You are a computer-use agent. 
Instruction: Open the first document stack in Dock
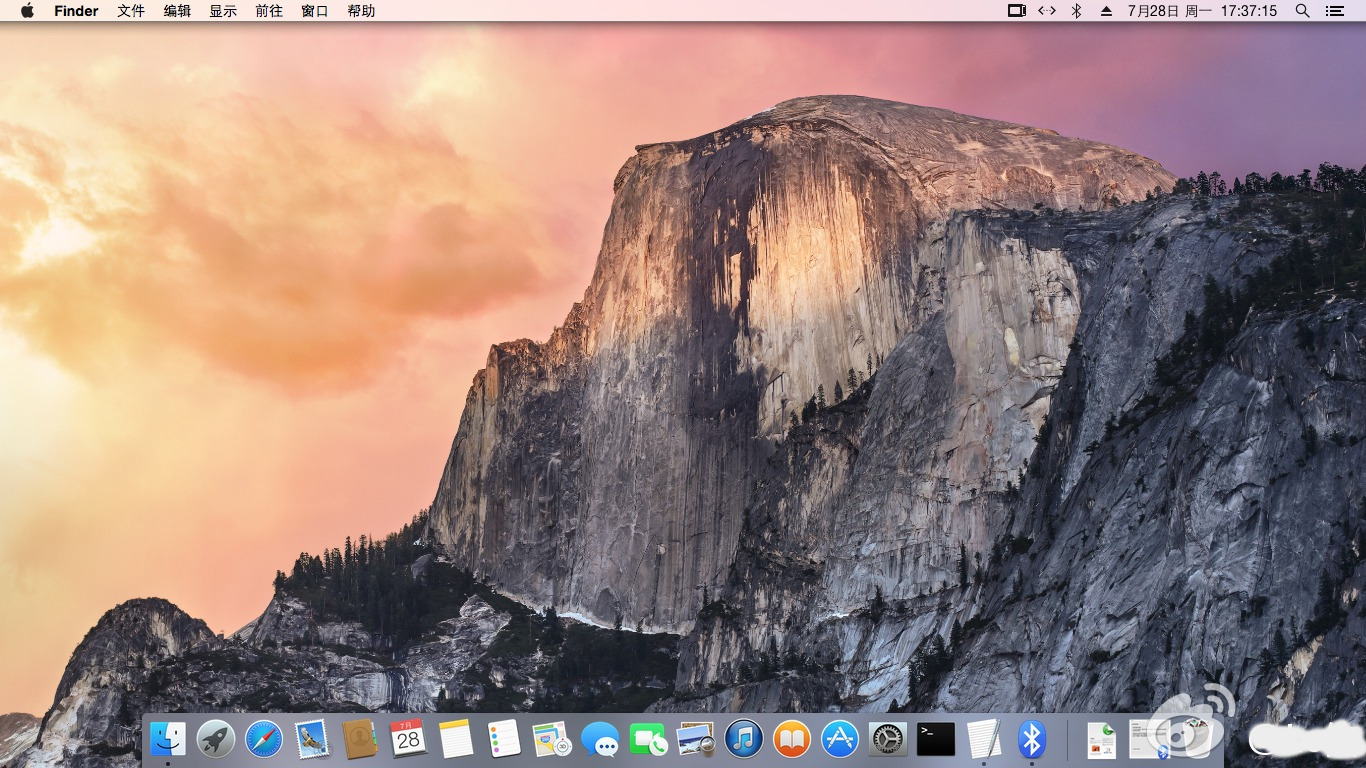pos(1101,740)
